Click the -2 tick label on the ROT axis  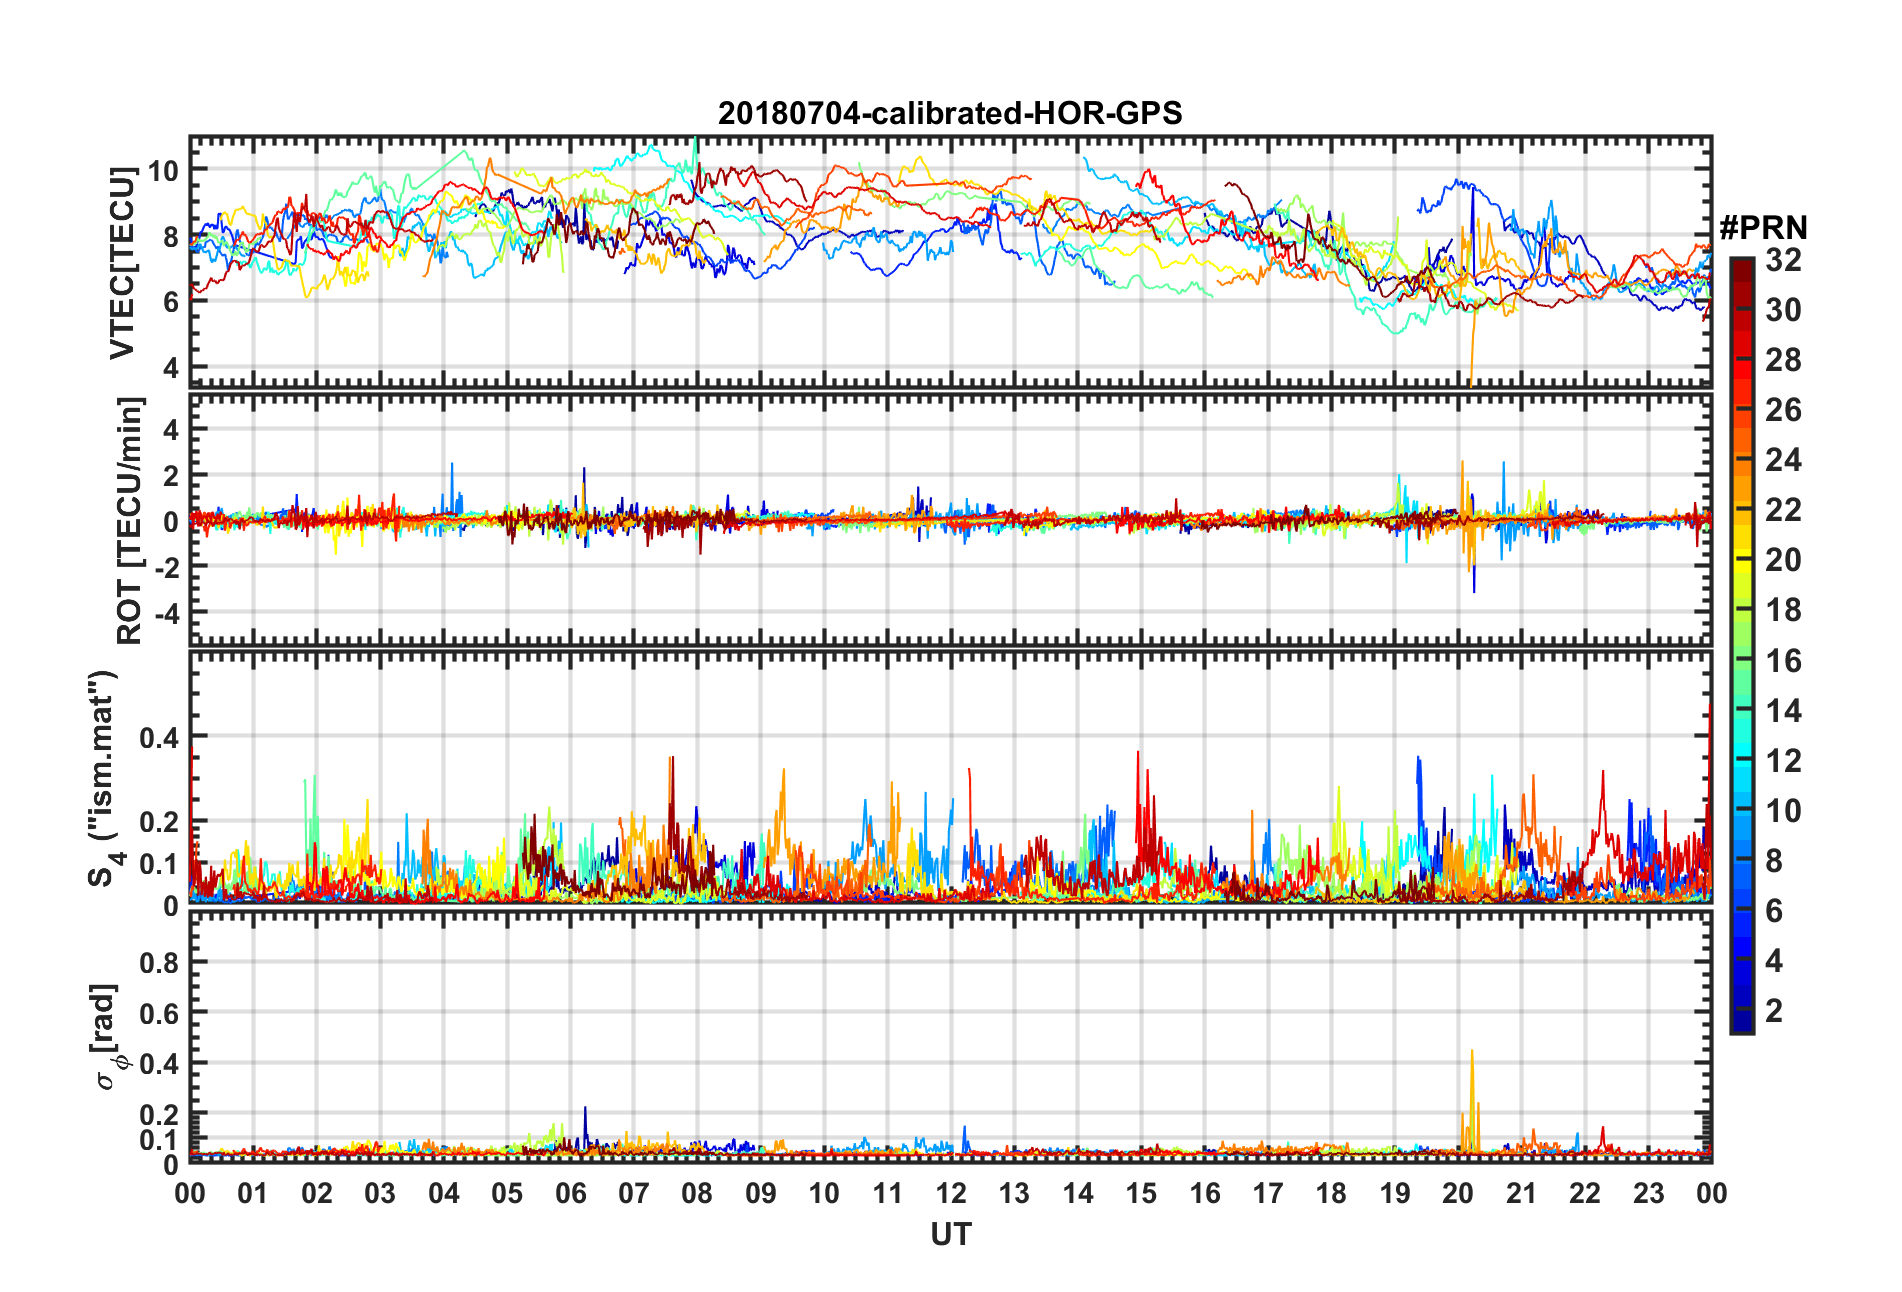coord(167,566)
